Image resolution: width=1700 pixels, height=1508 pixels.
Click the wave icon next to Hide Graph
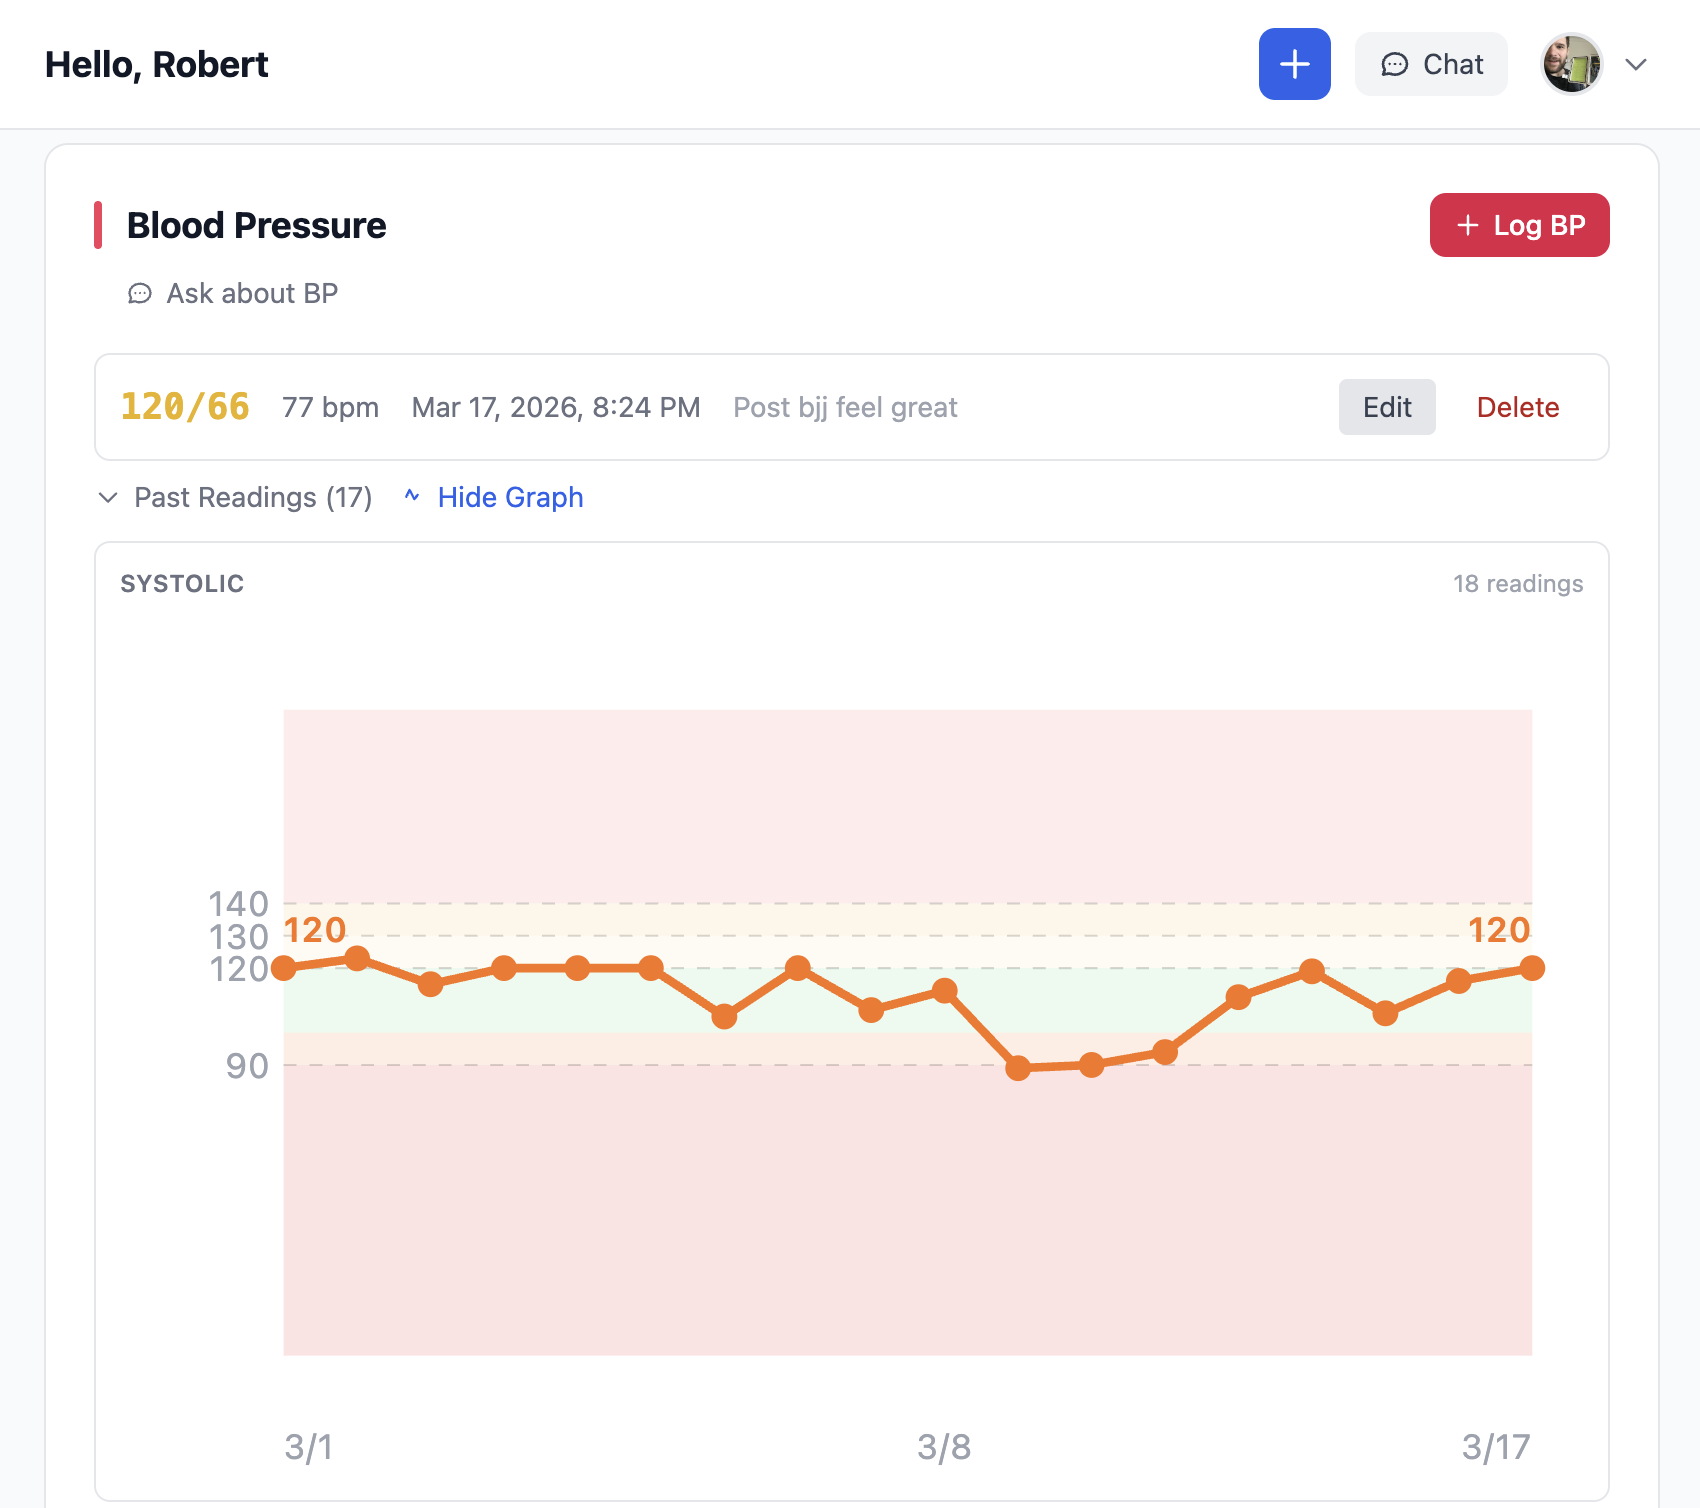pyautogui.click(x=413, y=496)
